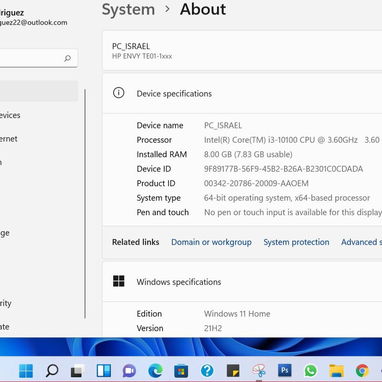Select the Device ID value 9F89177B
382x382 pixels.
click(283, 169)
